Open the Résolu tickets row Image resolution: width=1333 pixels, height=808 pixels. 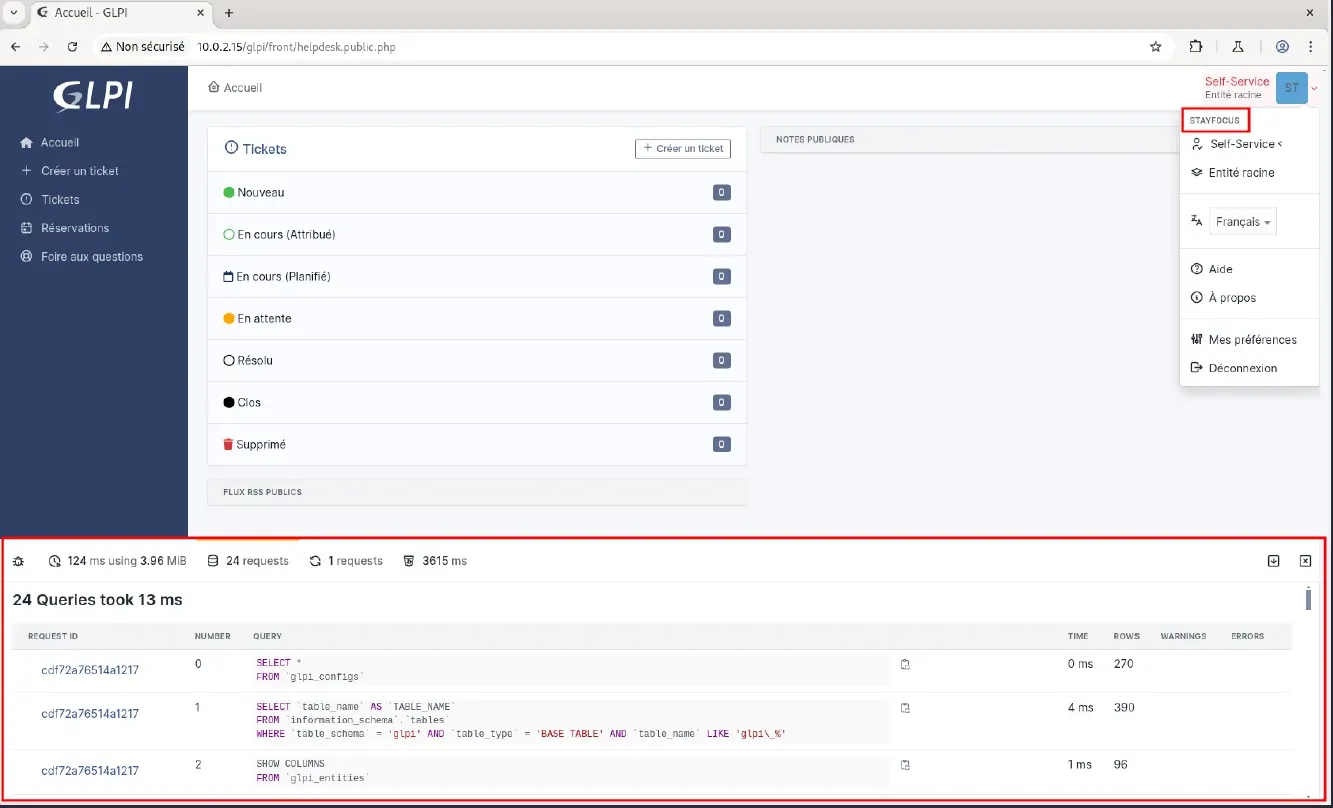pos(477,360)
